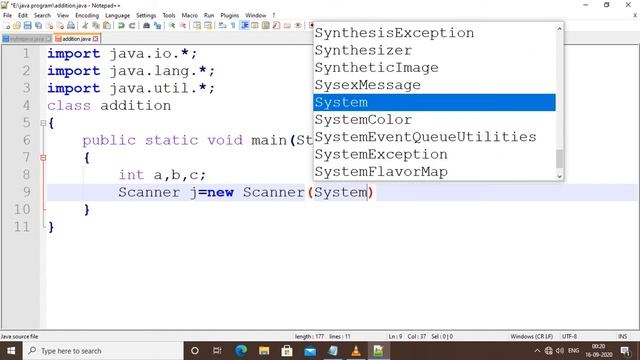Switch to the addition.java tab
The image size is (640, 360).
(76, 39)
